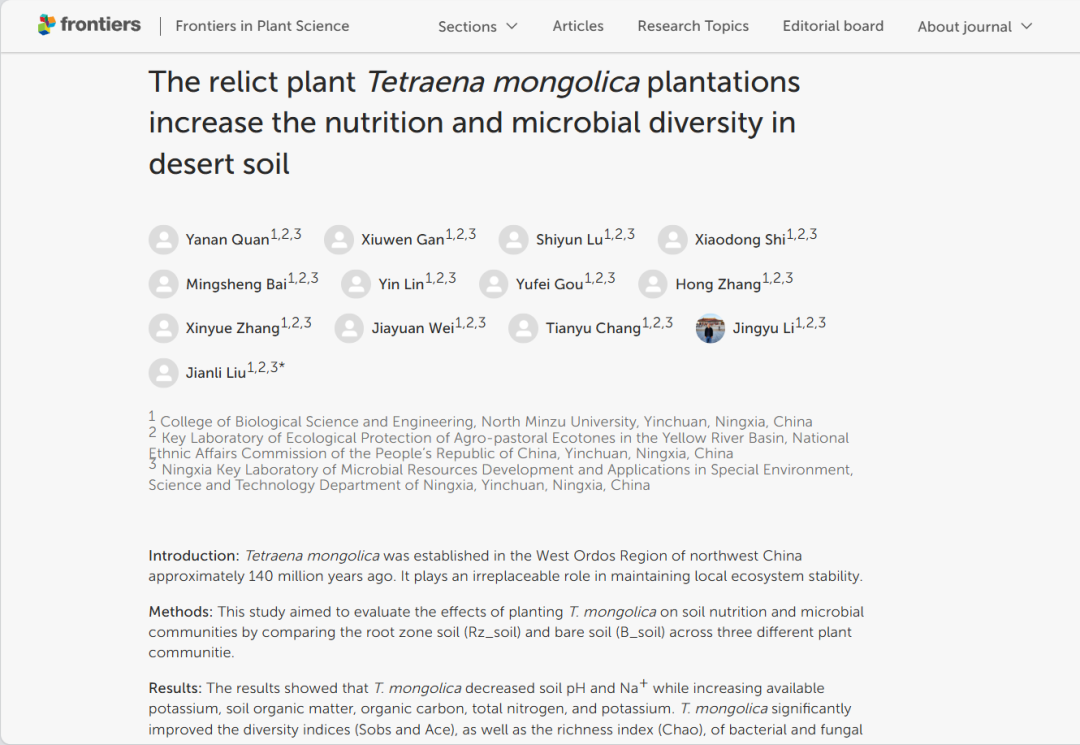Click the Yufei Gou author name
1080x745 pixels.
[549, 284]
